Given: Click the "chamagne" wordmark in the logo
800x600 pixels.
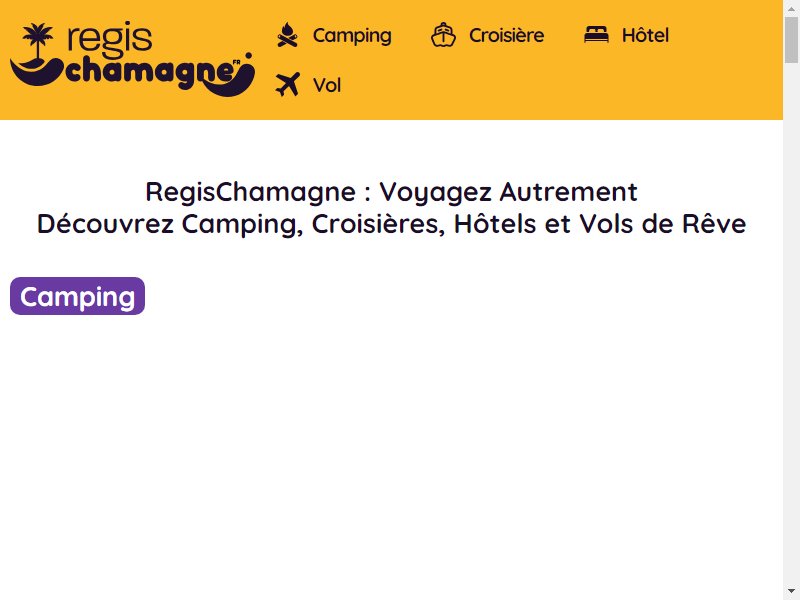Looking at the screenshot, I should (149, 74).
